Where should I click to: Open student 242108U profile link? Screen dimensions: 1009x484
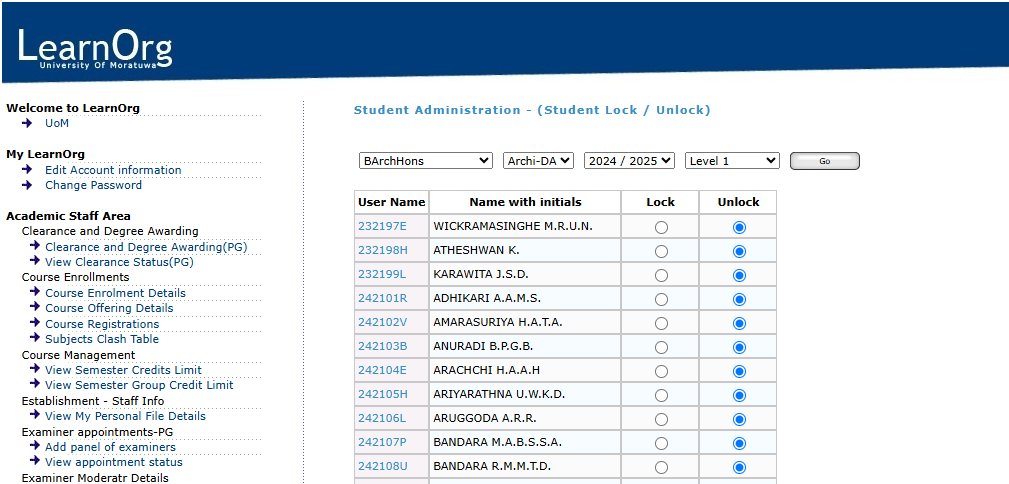coord(383,467)
